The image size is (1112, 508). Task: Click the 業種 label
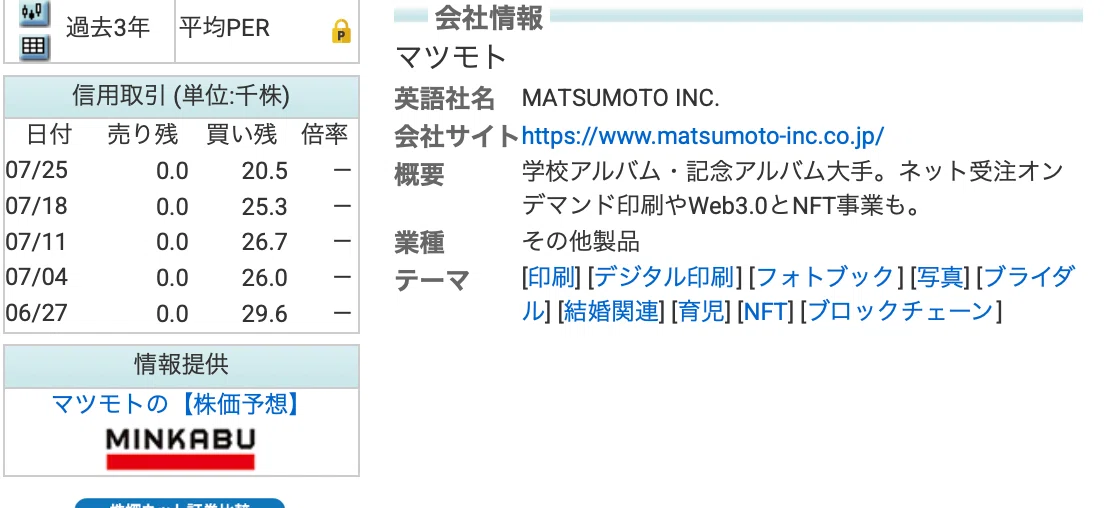click(x=419, y=243)
